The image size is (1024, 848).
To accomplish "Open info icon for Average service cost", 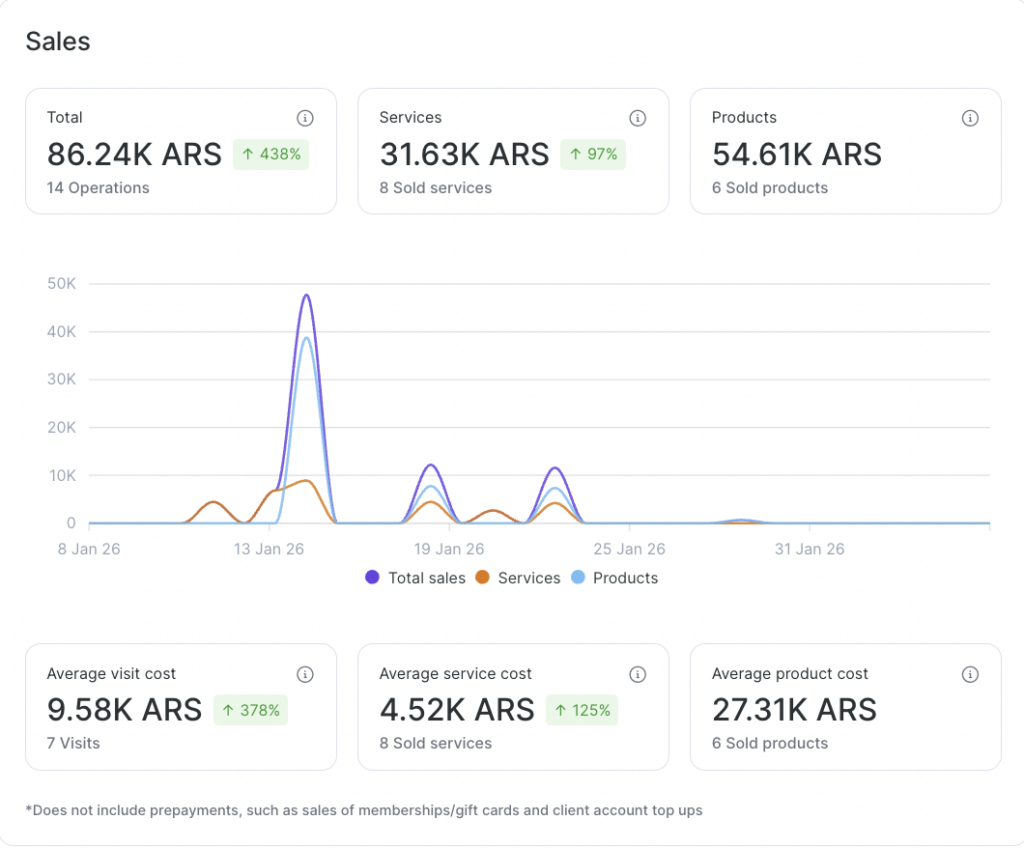I will 637,674.
